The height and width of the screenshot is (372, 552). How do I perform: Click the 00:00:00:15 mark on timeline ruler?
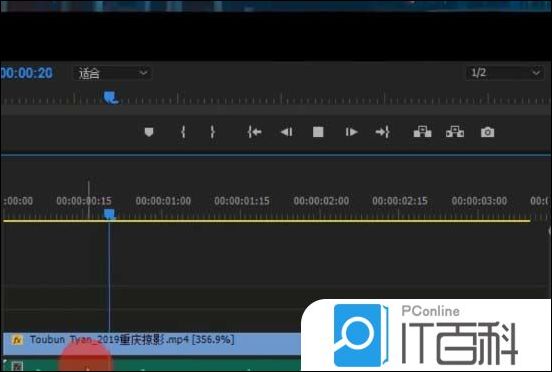click(84, 201)
